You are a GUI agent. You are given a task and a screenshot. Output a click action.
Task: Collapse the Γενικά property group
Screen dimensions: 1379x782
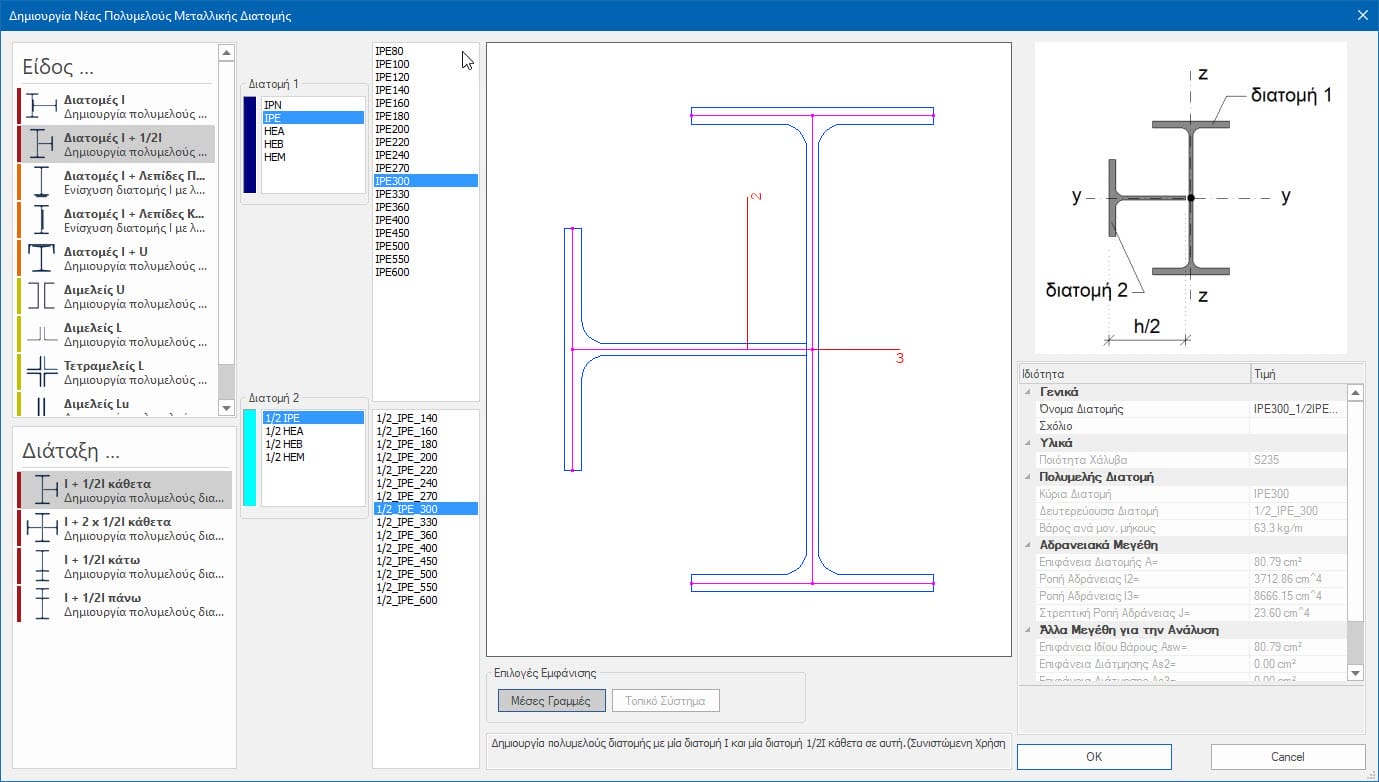[1028, 392]
